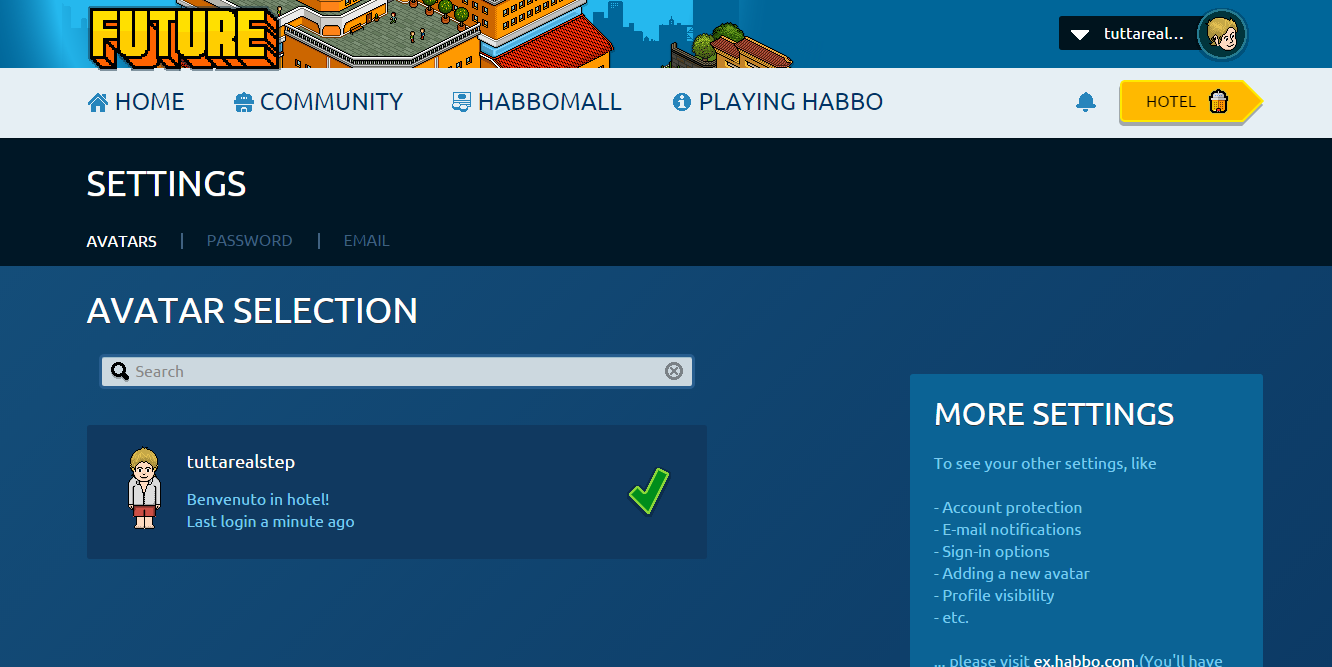Open notifications via the bell icon

[1086, 101]
